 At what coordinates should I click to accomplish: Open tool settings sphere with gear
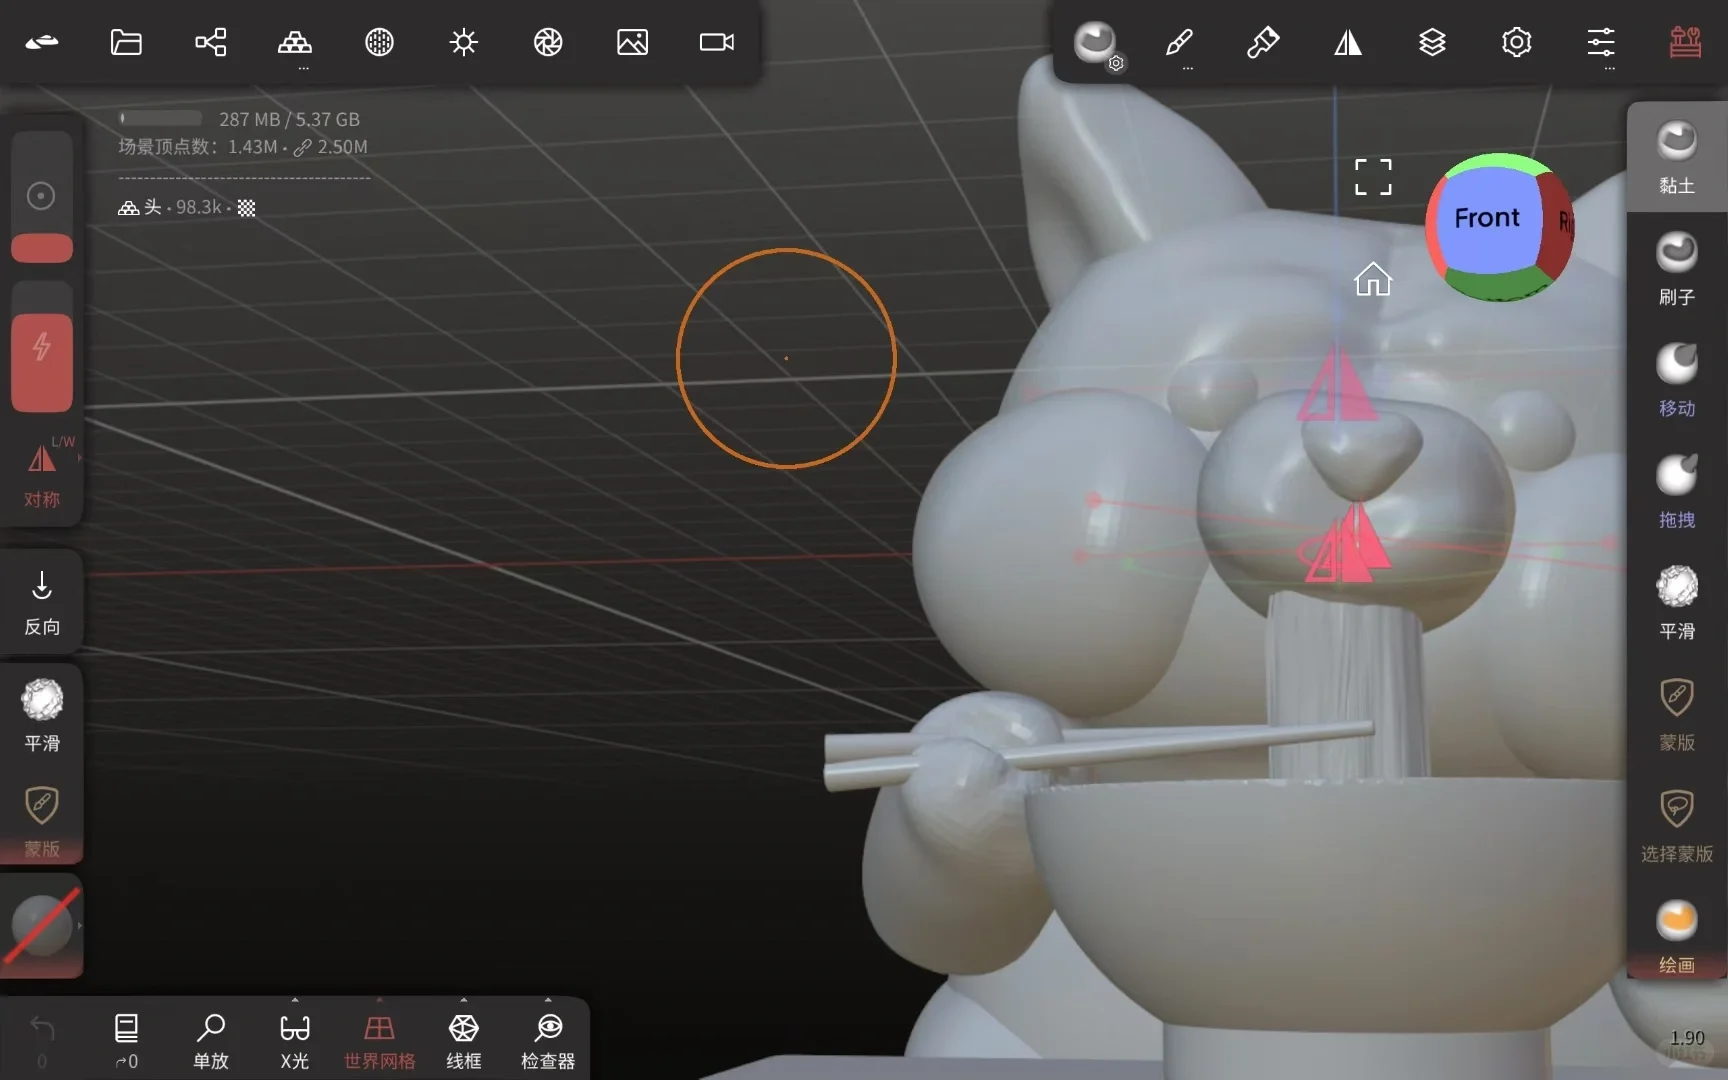coord(1097,45)
